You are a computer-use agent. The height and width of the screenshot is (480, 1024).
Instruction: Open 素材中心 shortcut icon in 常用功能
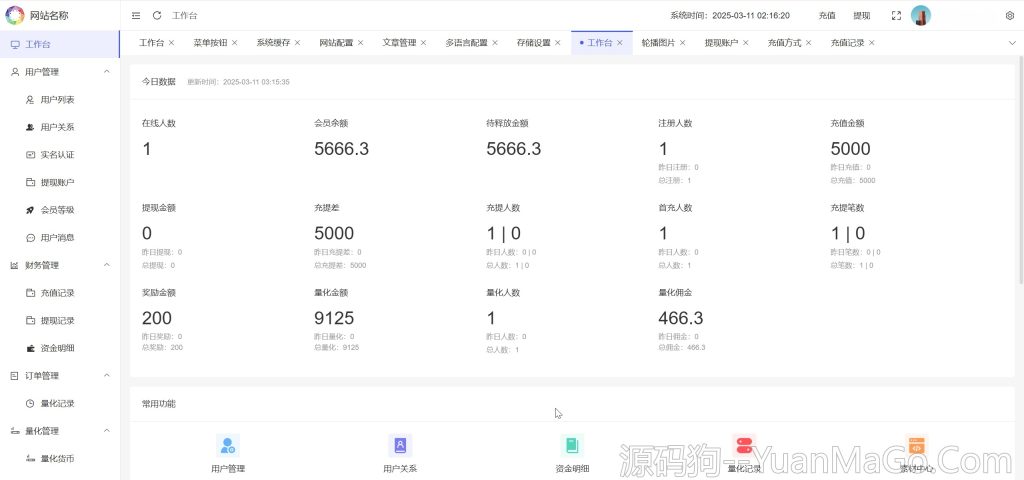click(x=917, y=445)
